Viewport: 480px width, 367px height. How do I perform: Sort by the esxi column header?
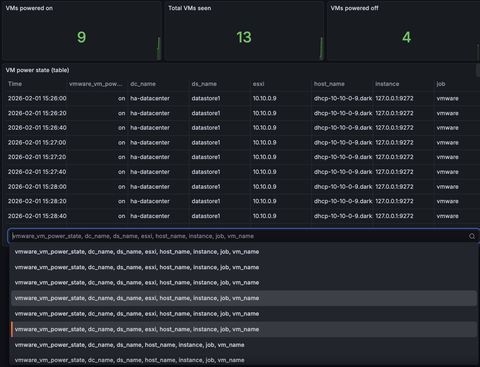coord(258,84)
